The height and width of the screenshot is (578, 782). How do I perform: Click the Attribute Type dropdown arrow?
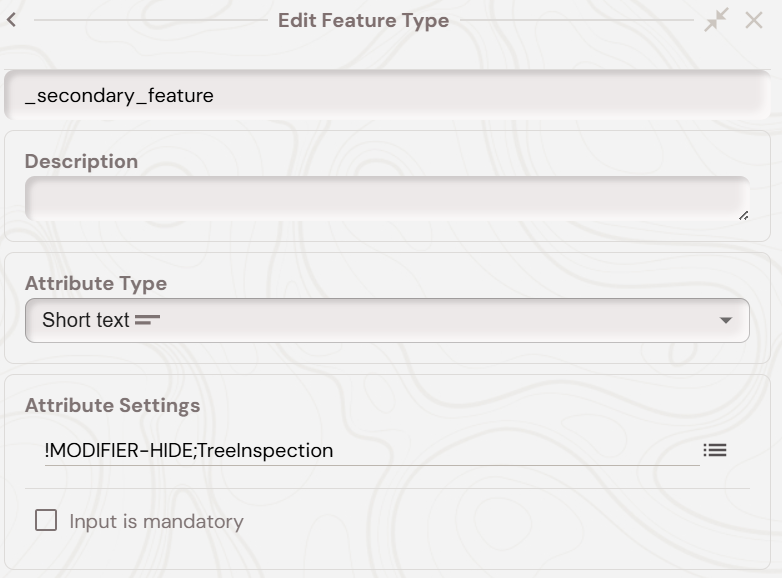click(726, 321)
